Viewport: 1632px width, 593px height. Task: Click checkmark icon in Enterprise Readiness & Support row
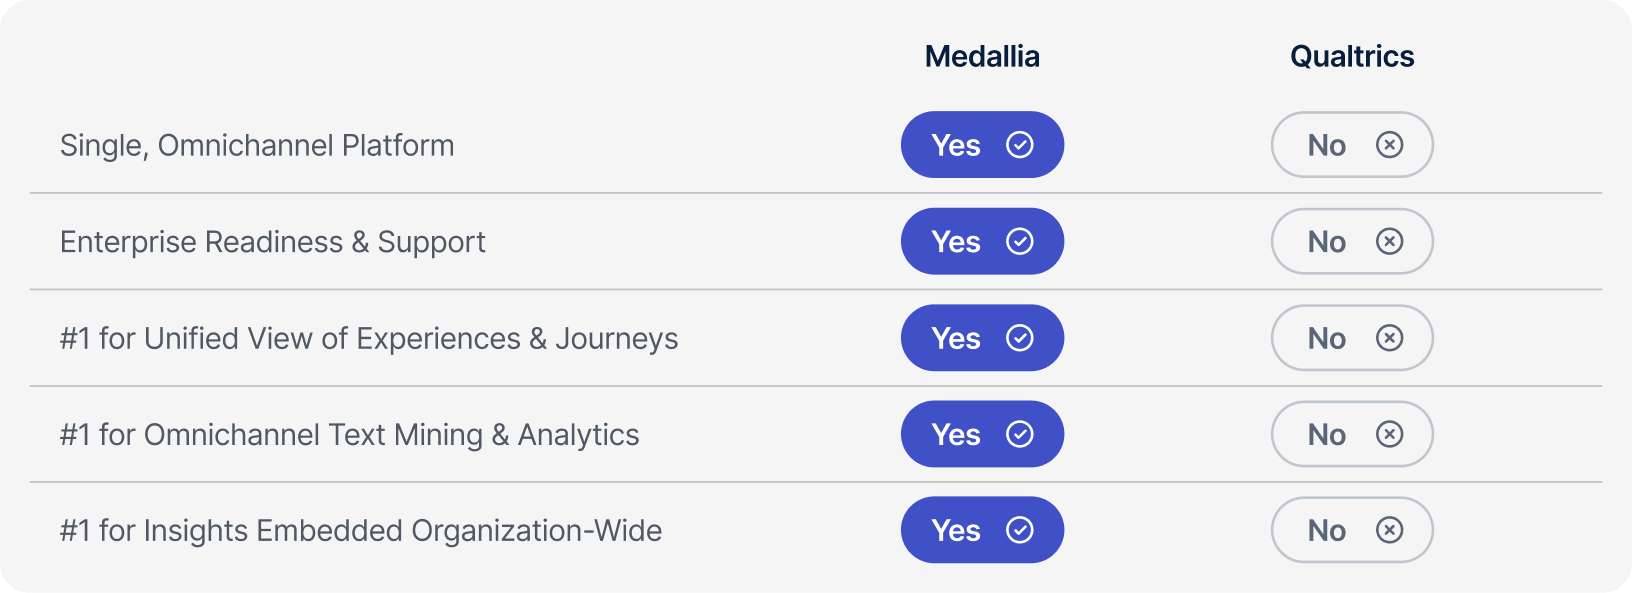pos(1019,241)
